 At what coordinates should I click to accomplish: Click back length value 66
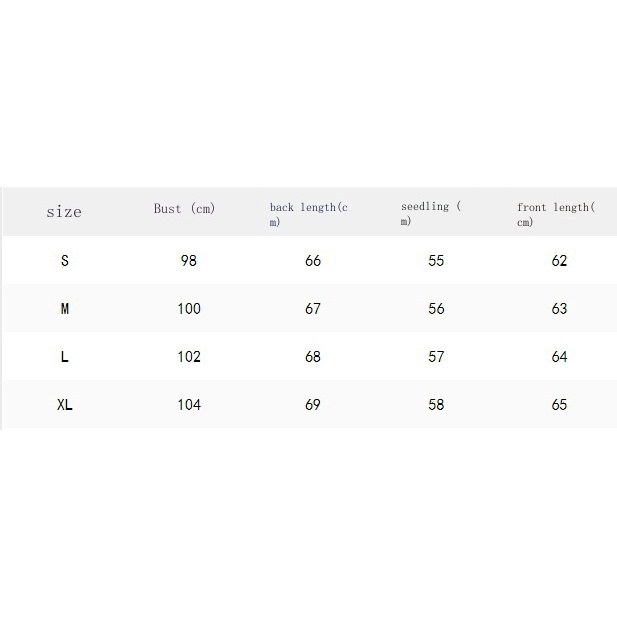pyautogui.click(x=313, y=261)
